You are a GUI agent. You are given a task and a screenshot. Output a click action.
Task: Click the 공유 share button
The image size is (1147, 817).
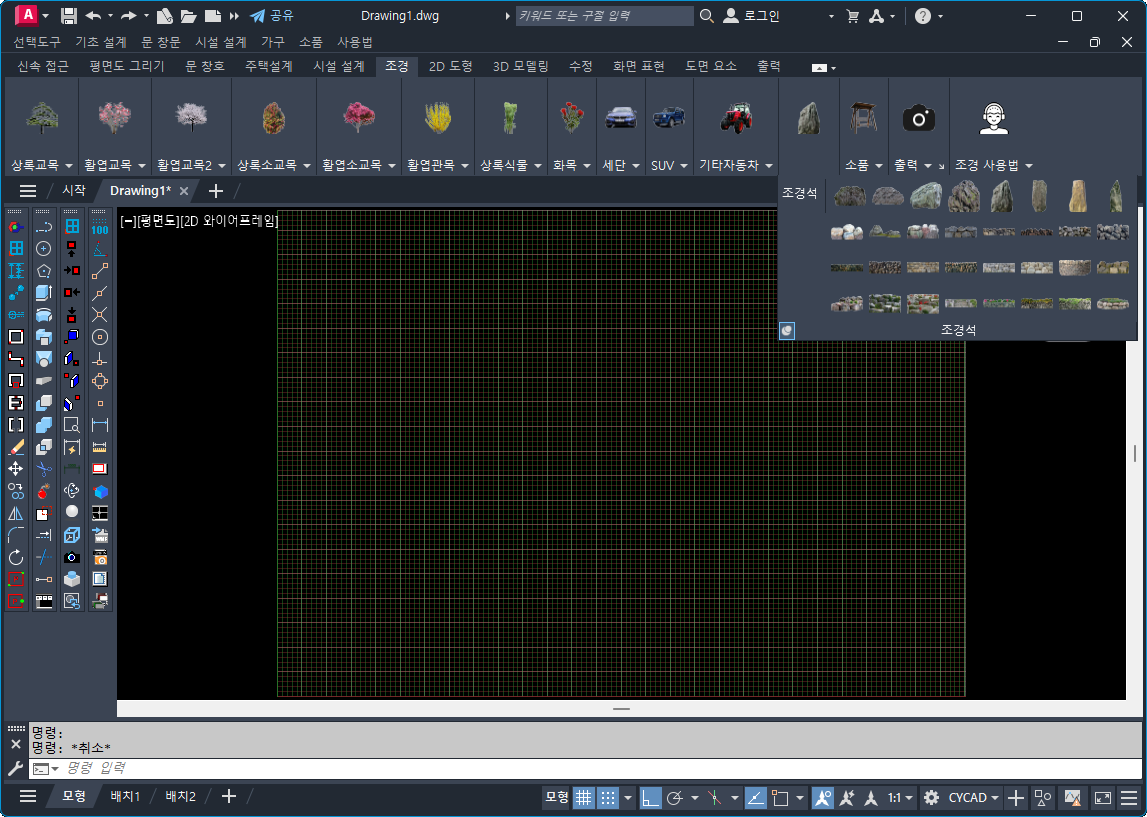click(x=272, y=16)
